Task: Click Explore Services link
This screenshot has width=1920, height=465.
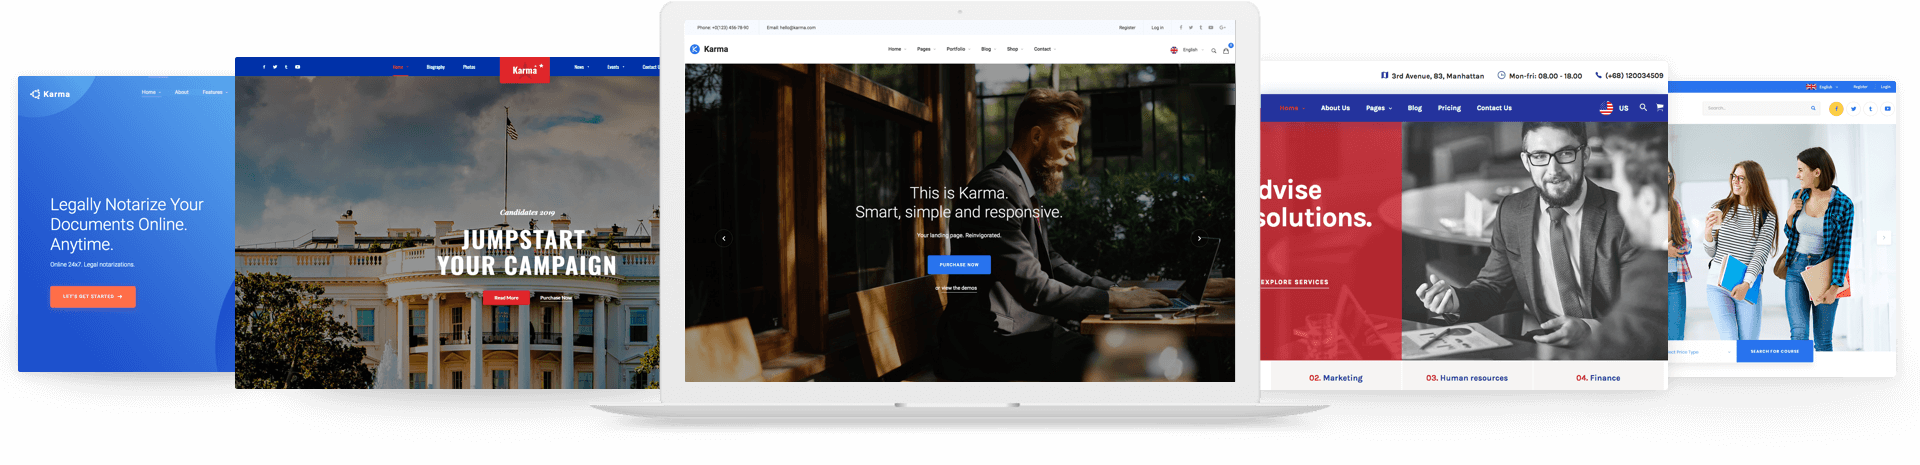Action: [1295, 282]
